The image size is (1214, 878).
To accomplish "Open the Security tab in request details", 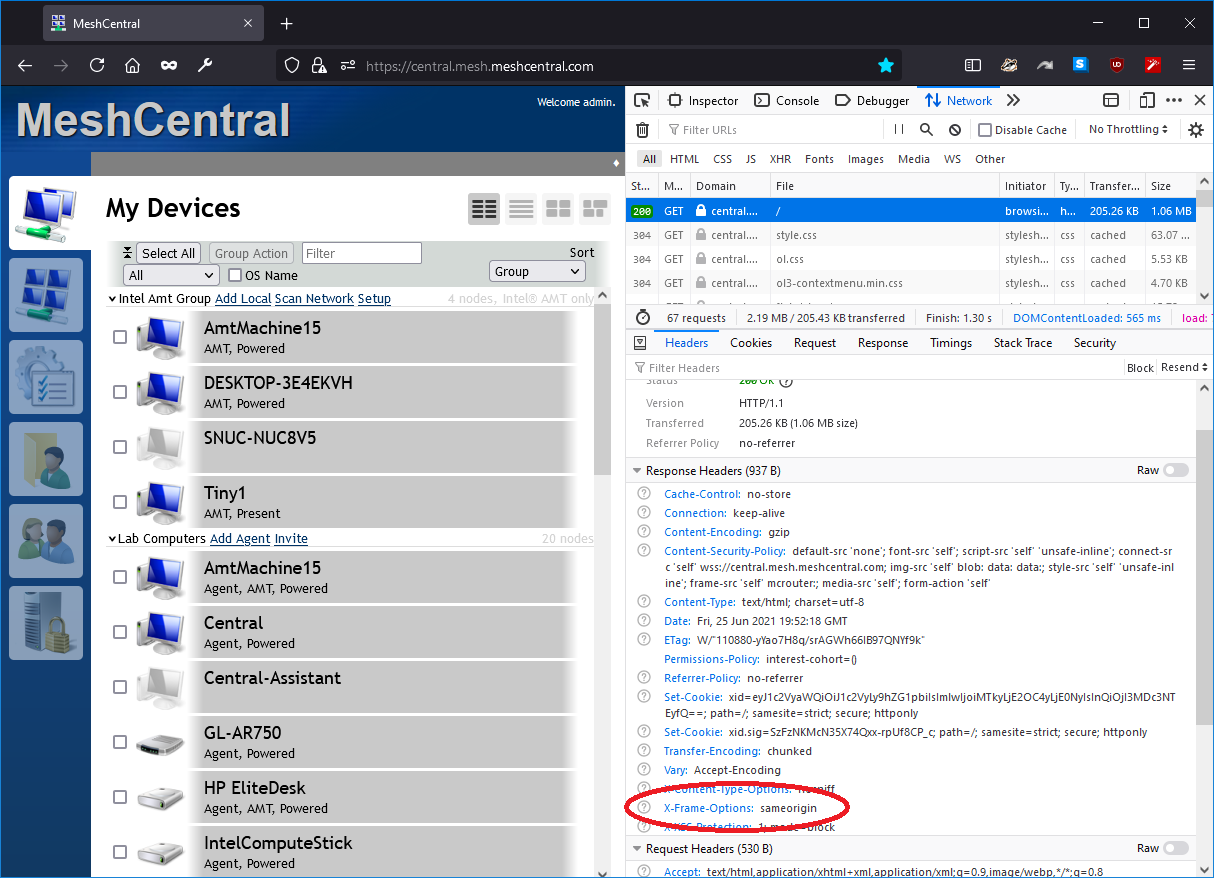I will point(1095,343).
